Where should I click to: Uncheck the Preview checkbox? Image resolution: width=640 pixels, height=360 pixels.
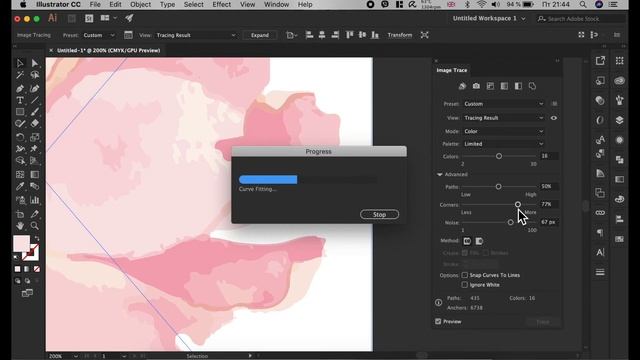438,322
